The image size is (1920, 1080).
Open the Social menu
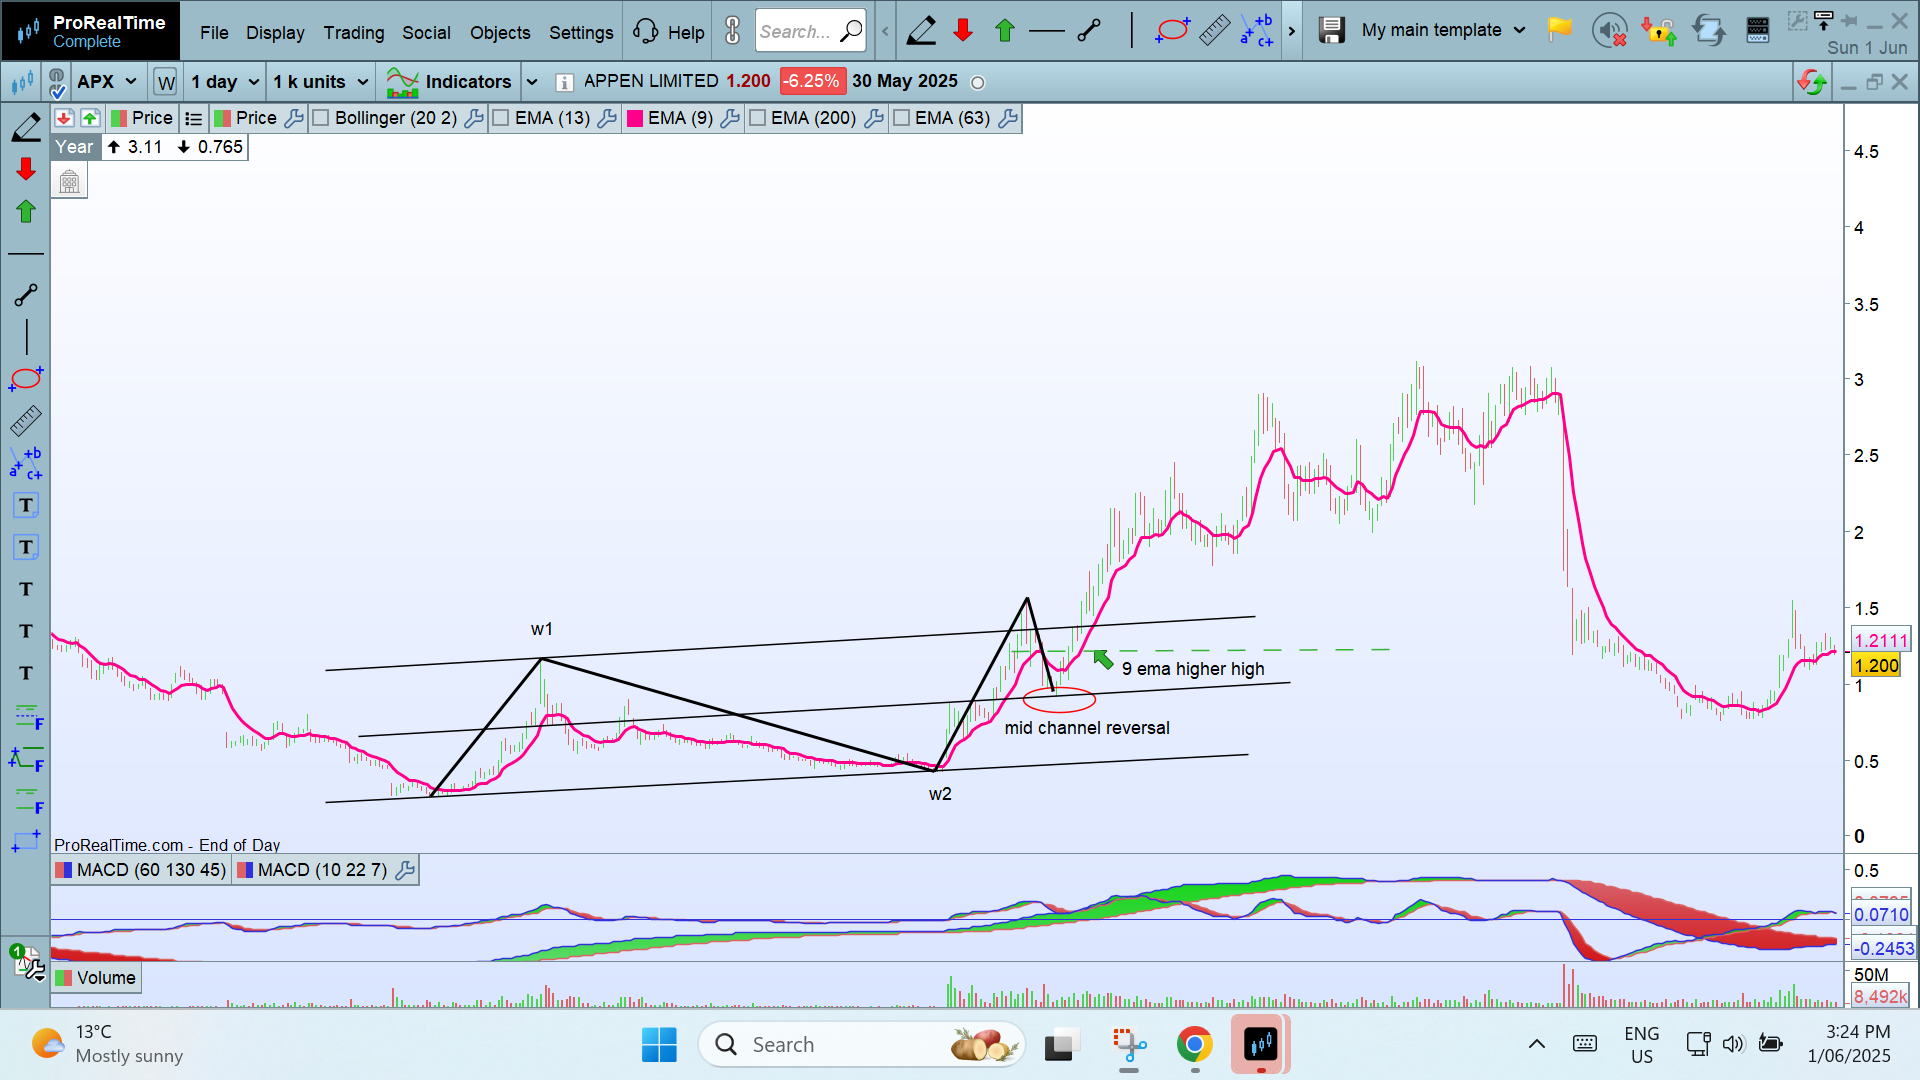(x=426, y=32)
